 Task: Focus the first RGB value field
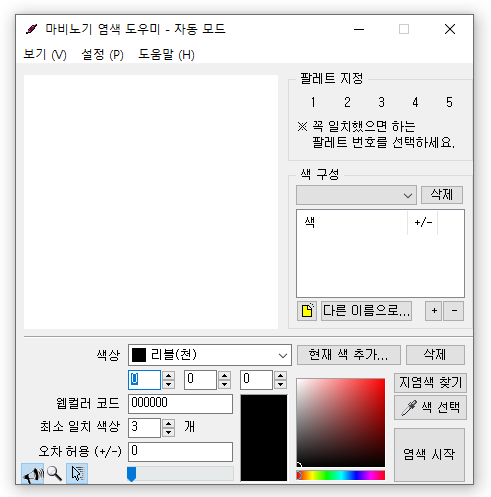click(x=144, y=380)
